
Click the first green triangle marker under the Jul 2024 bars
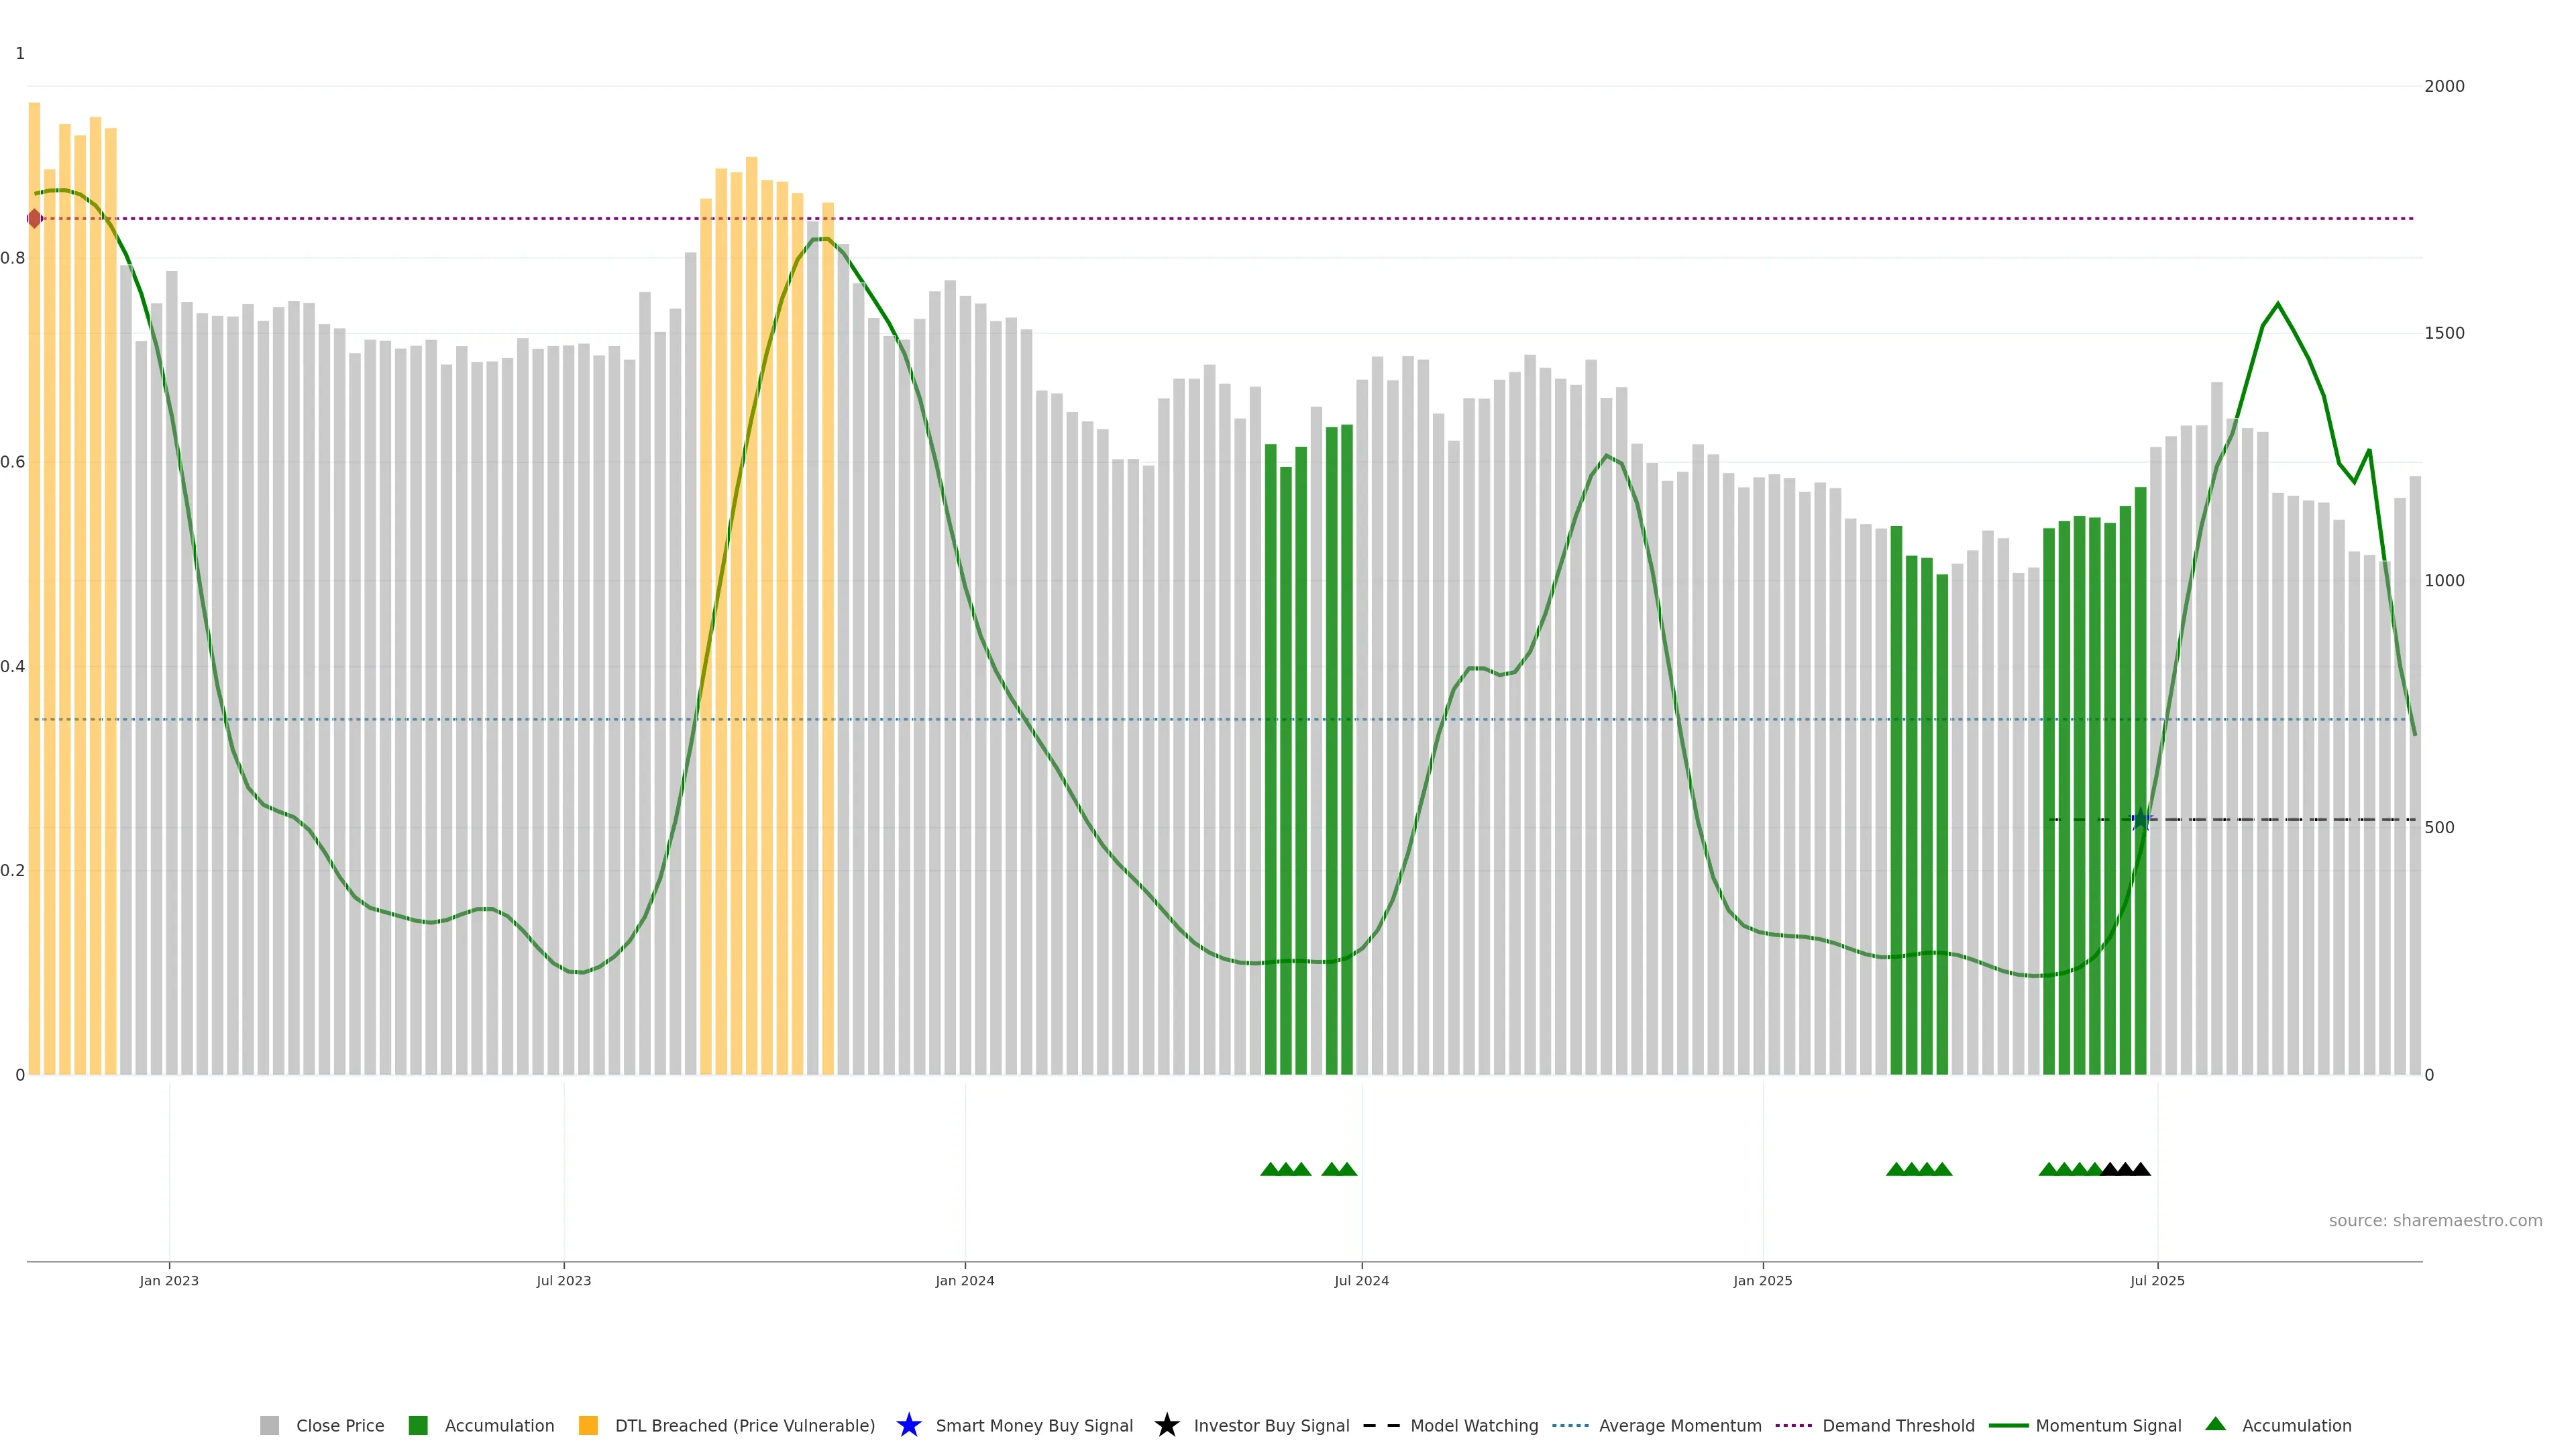point(1270,1169)
